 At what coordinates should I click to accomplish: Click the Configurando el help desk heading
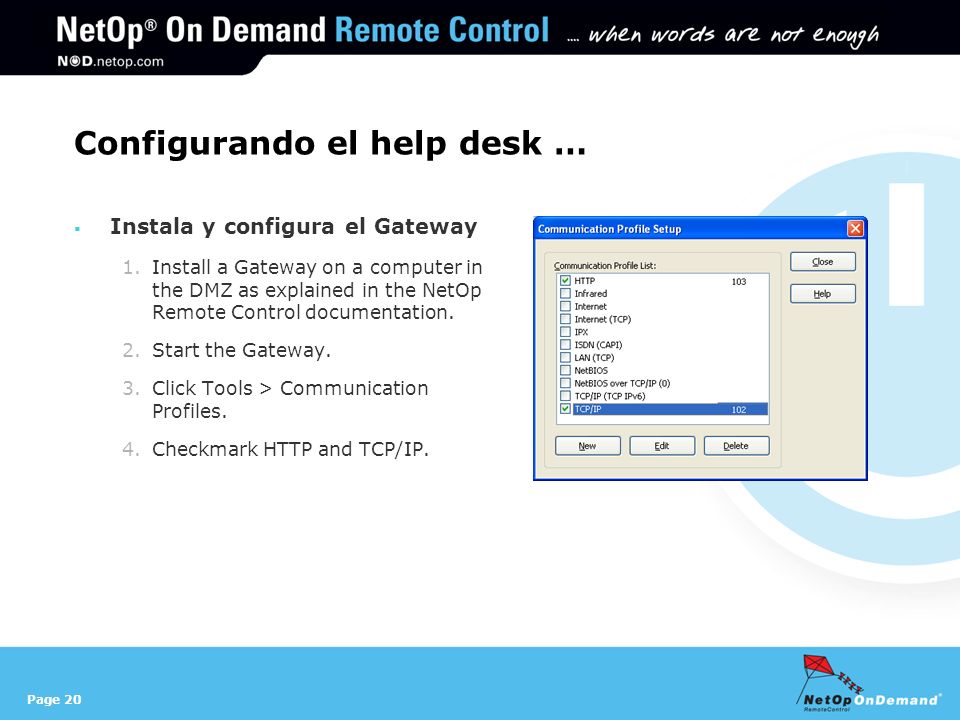click(330, 144)
